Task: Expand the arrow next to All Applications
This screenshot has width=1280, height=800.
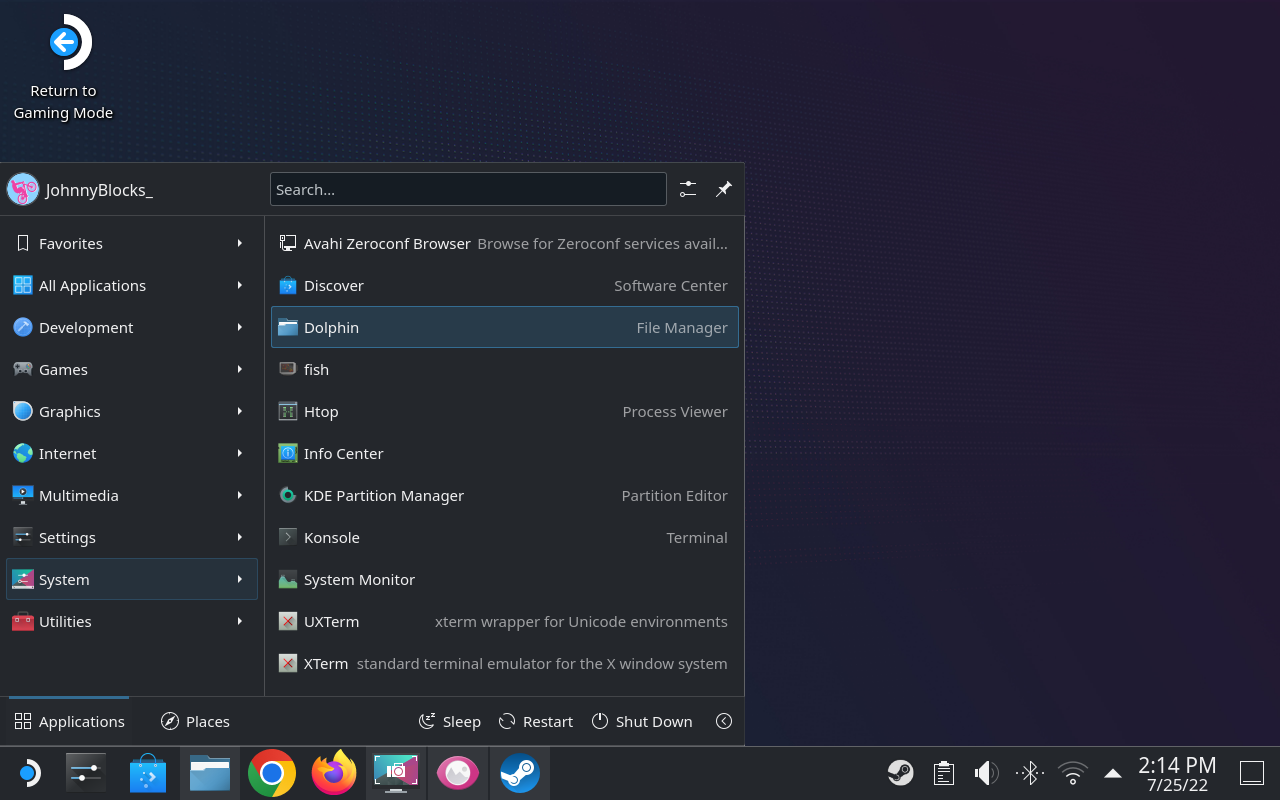Action: tap(240, 285)
